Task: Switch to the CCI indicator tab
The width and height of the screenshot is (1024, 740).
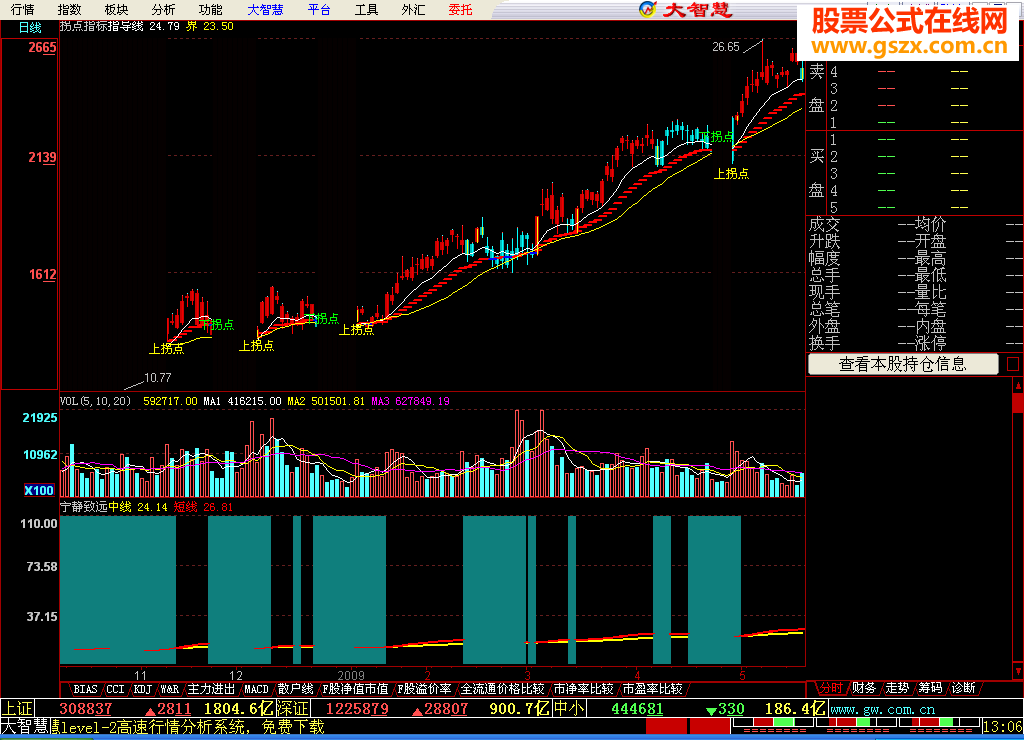Action: (x=116, y=689)
